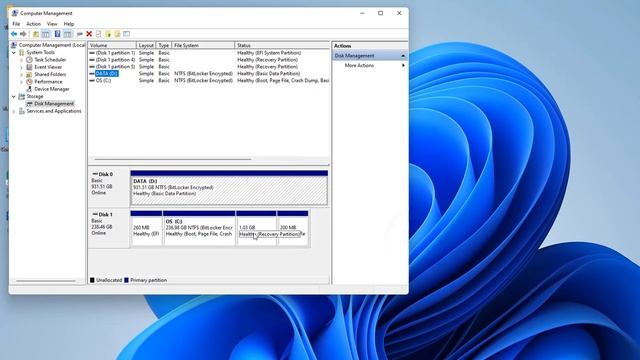Click the gray Forward arrow toolbar icon
The image size is (640, 360).
(x=23, y=34)
